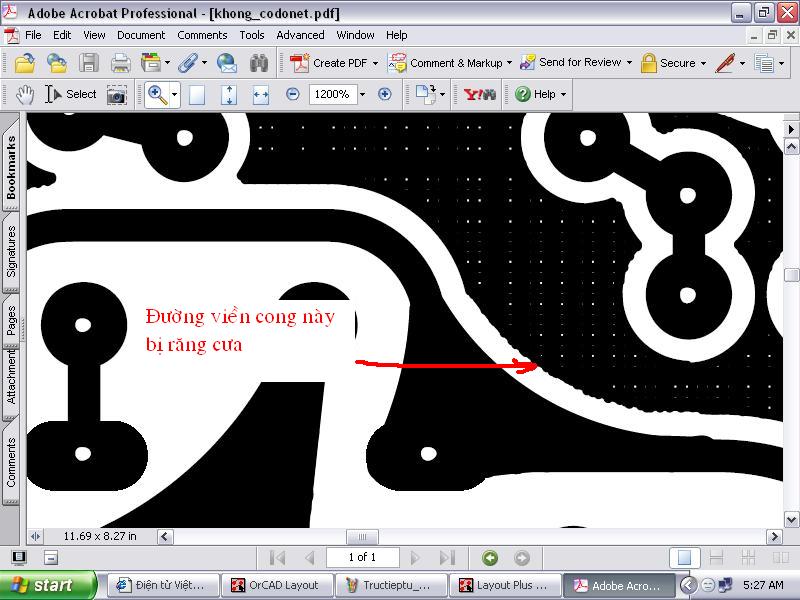Select the Zoom In magnifier tool
800x600 pixels.
pos(157,94)
